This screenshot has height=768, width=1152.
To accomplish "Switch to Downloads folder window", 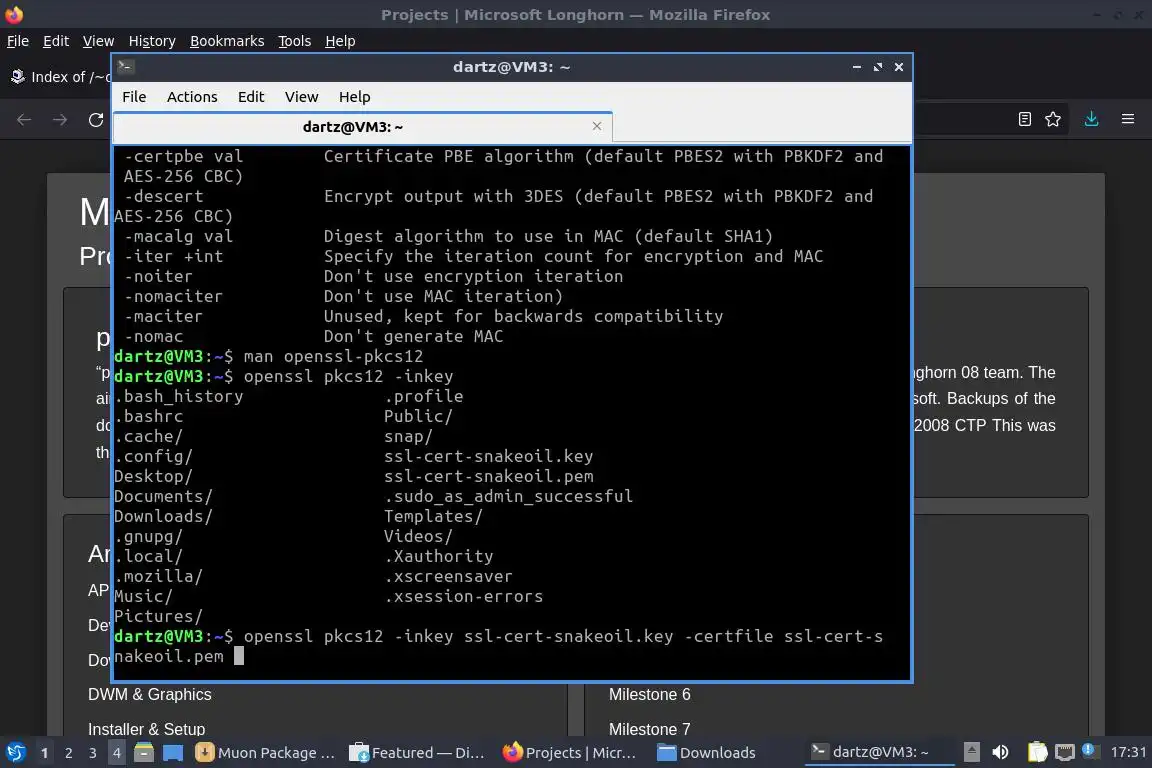I will [x=706, y=753].
